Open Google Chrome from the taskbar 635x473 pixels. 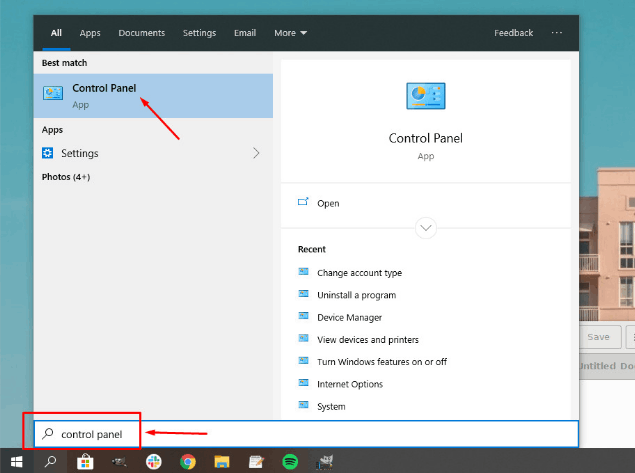(188, 462)
